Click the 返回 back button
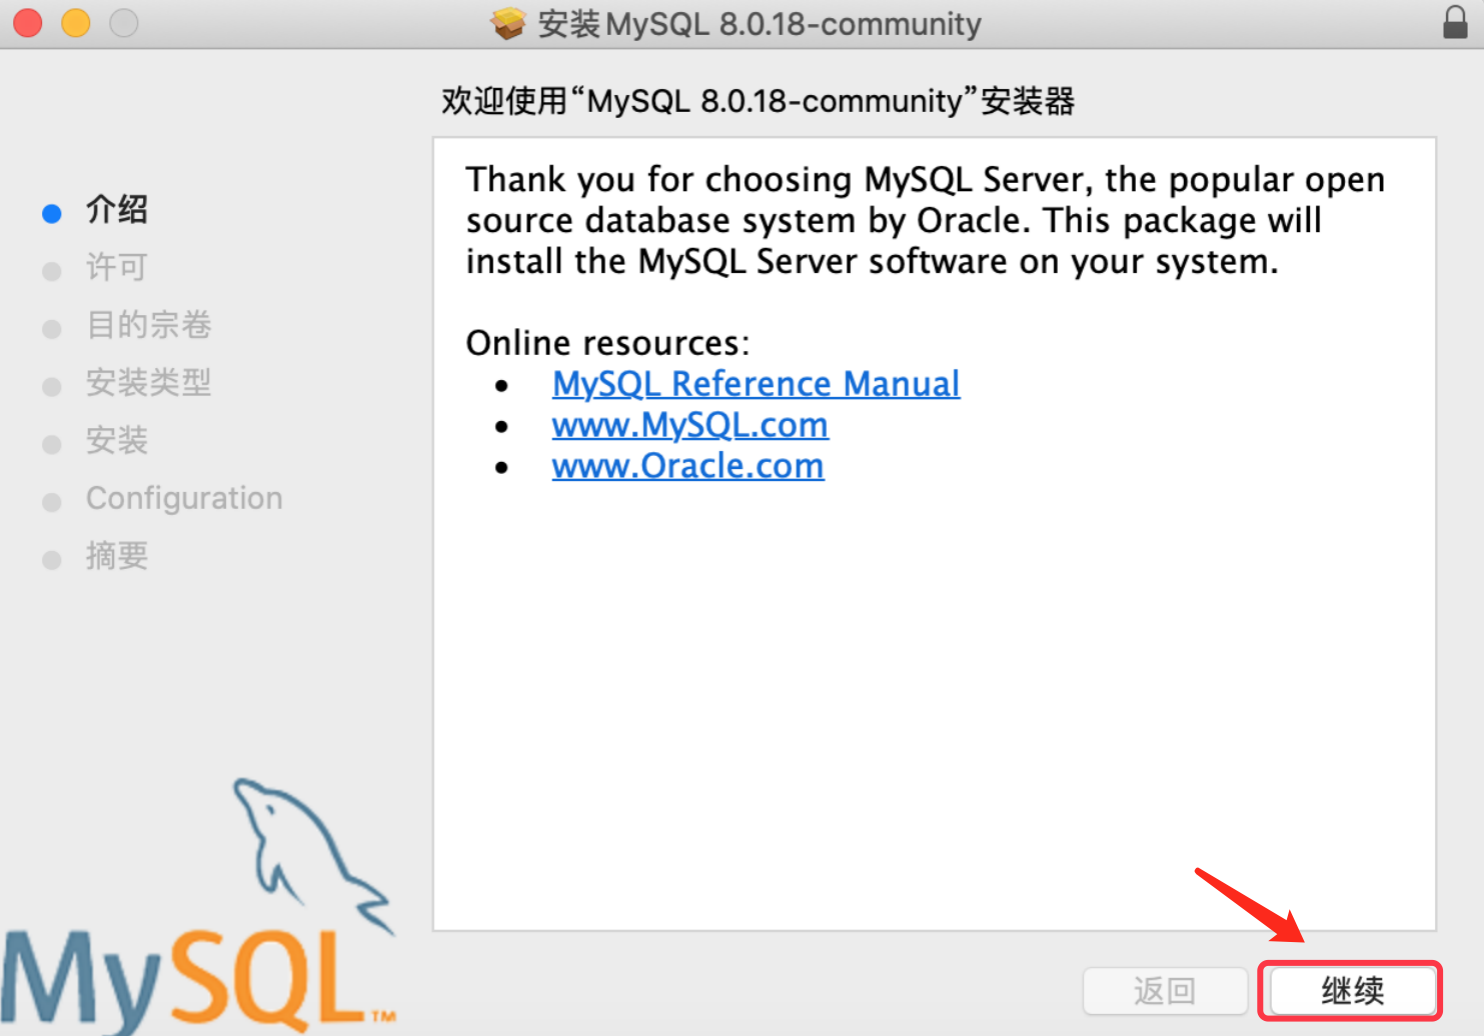The height and width of the screenshot is (1036, 1484). (1165, 991)
